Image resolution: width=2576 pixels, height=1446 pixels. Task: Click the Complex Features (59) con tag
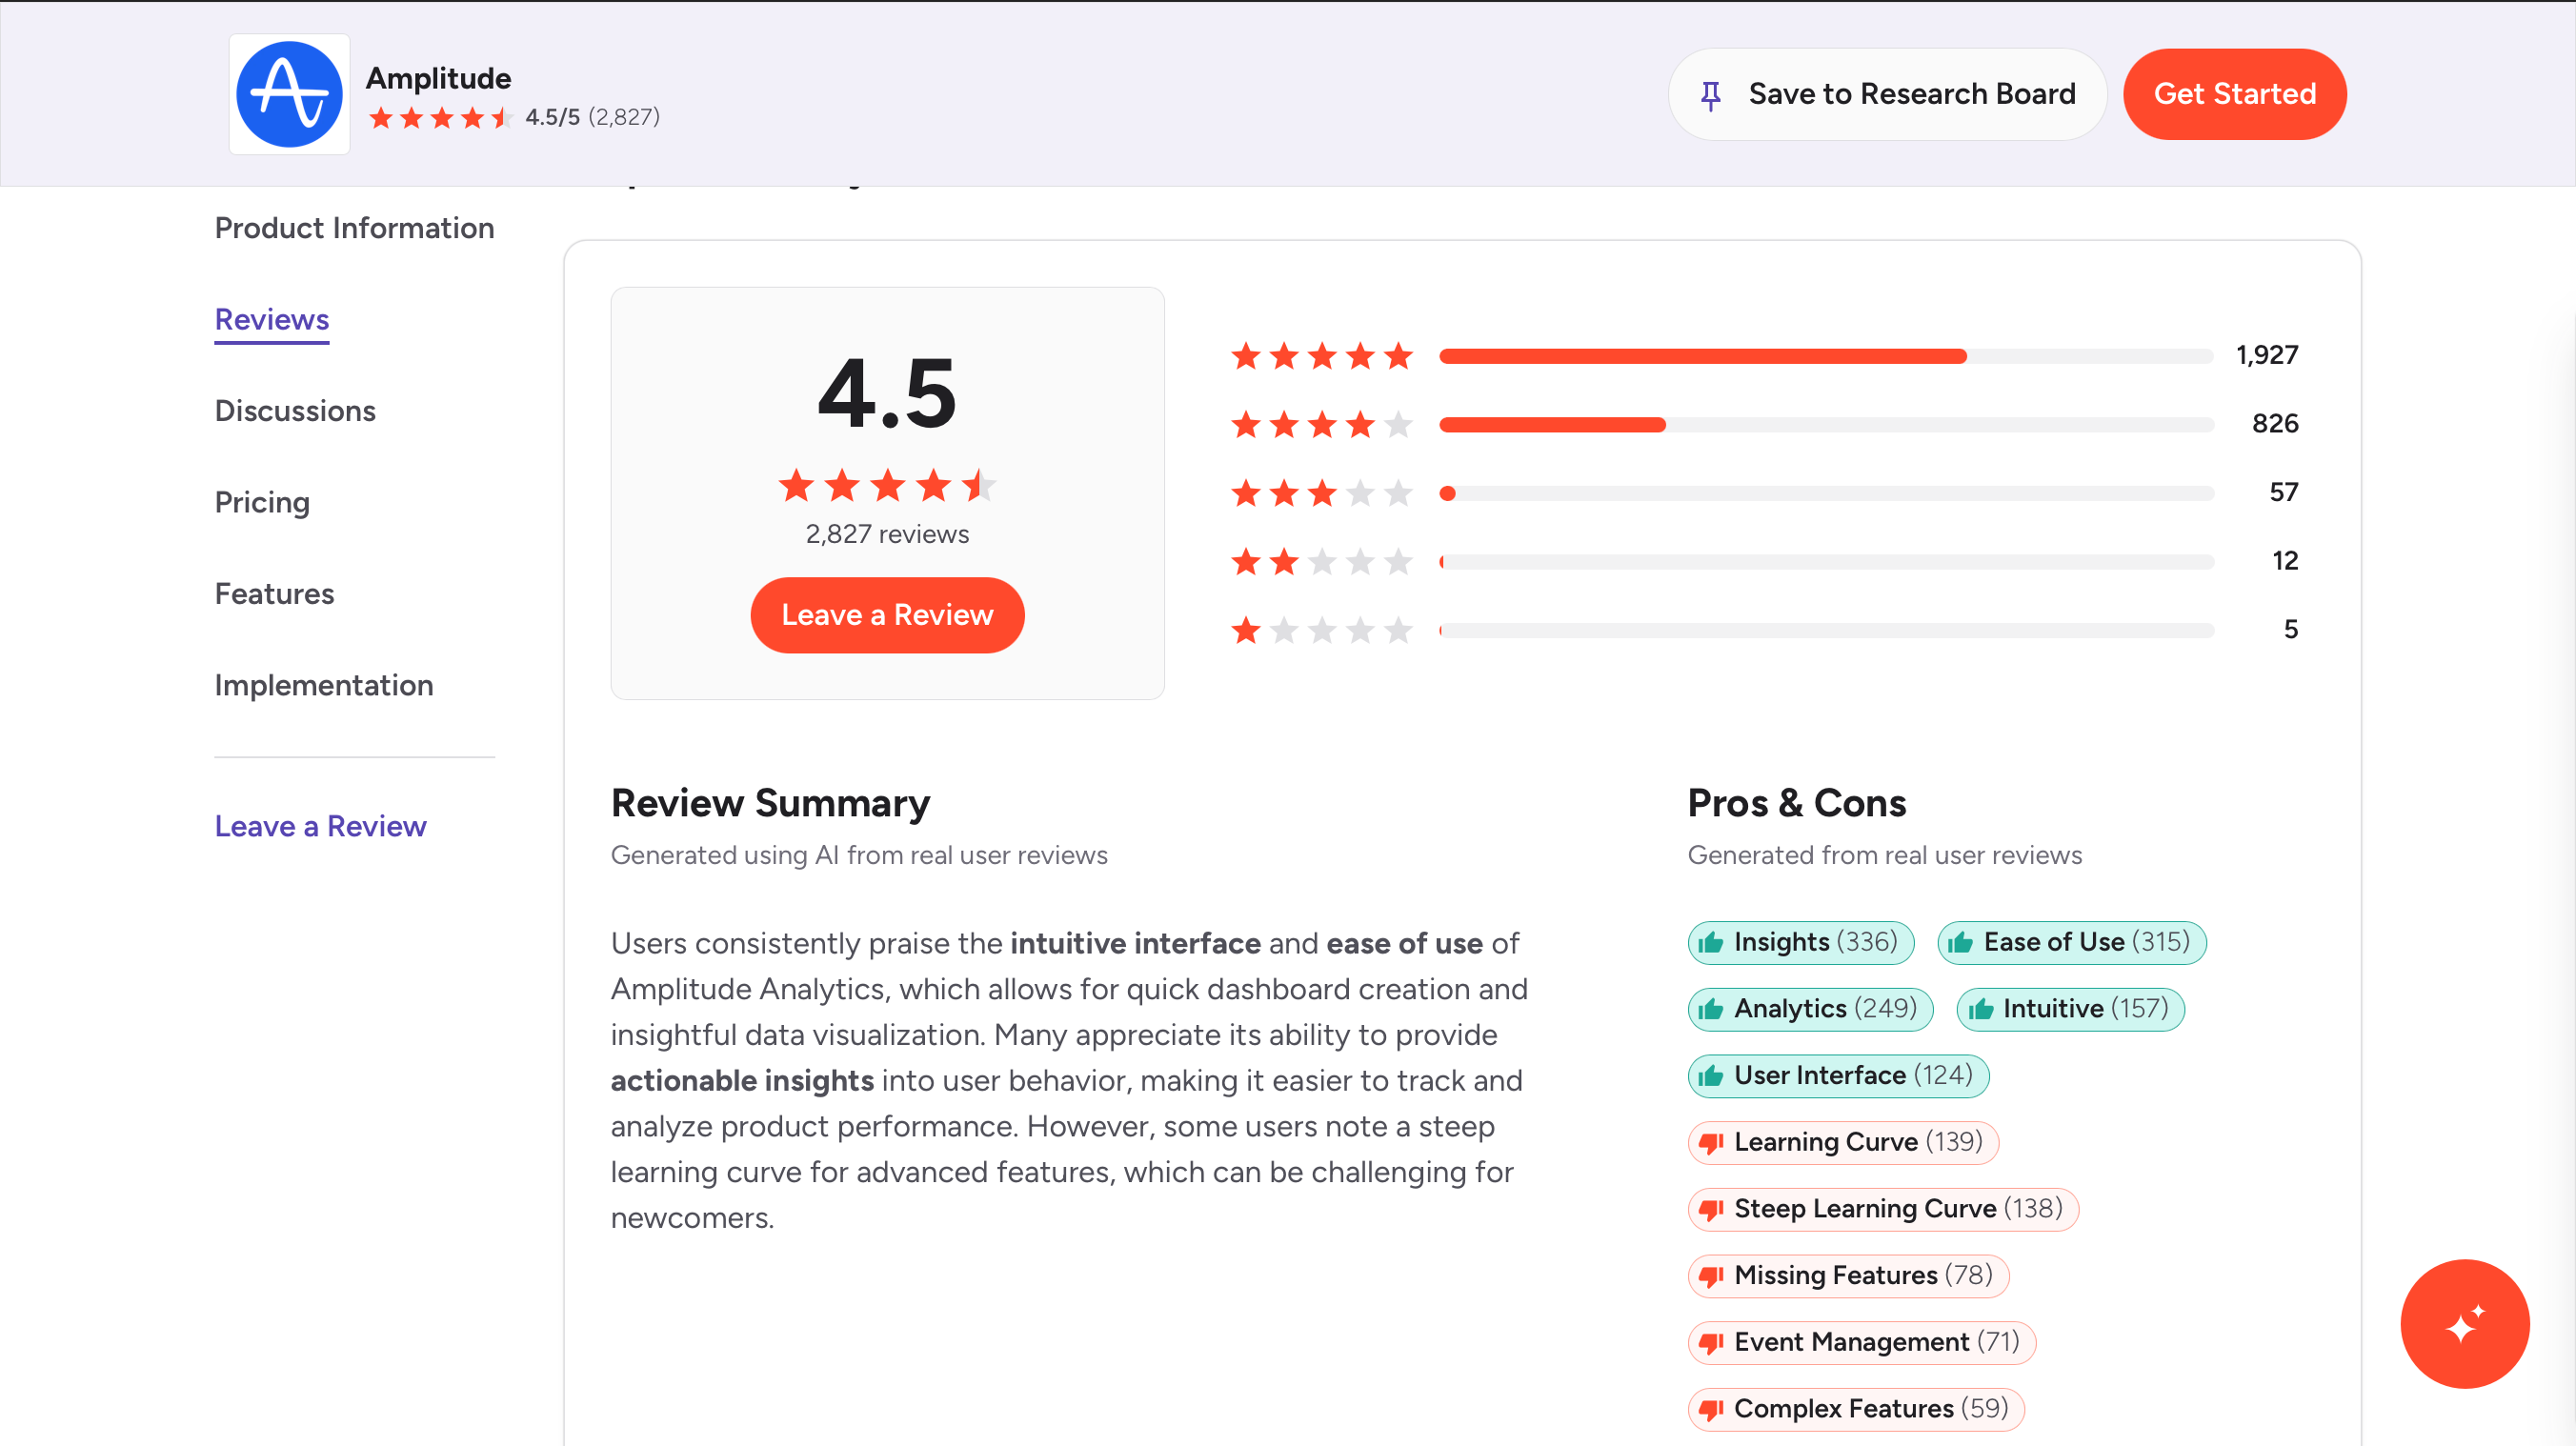point(1855,1408)
